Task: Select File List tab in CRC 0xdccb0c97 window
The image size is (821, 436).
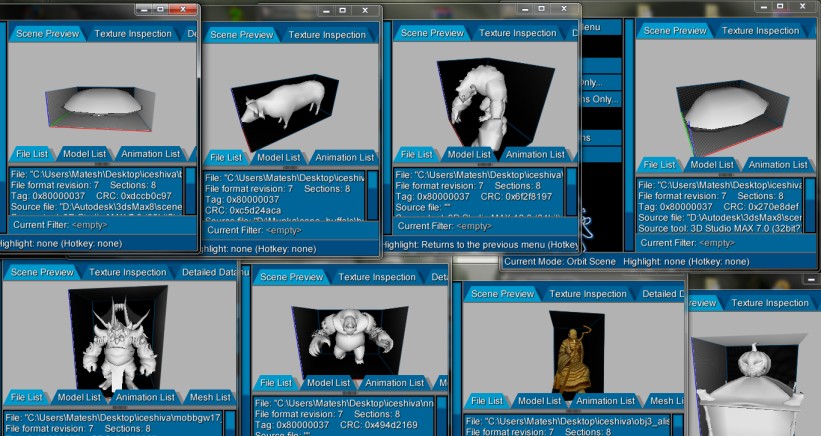Action: click(x=32, y=154)
